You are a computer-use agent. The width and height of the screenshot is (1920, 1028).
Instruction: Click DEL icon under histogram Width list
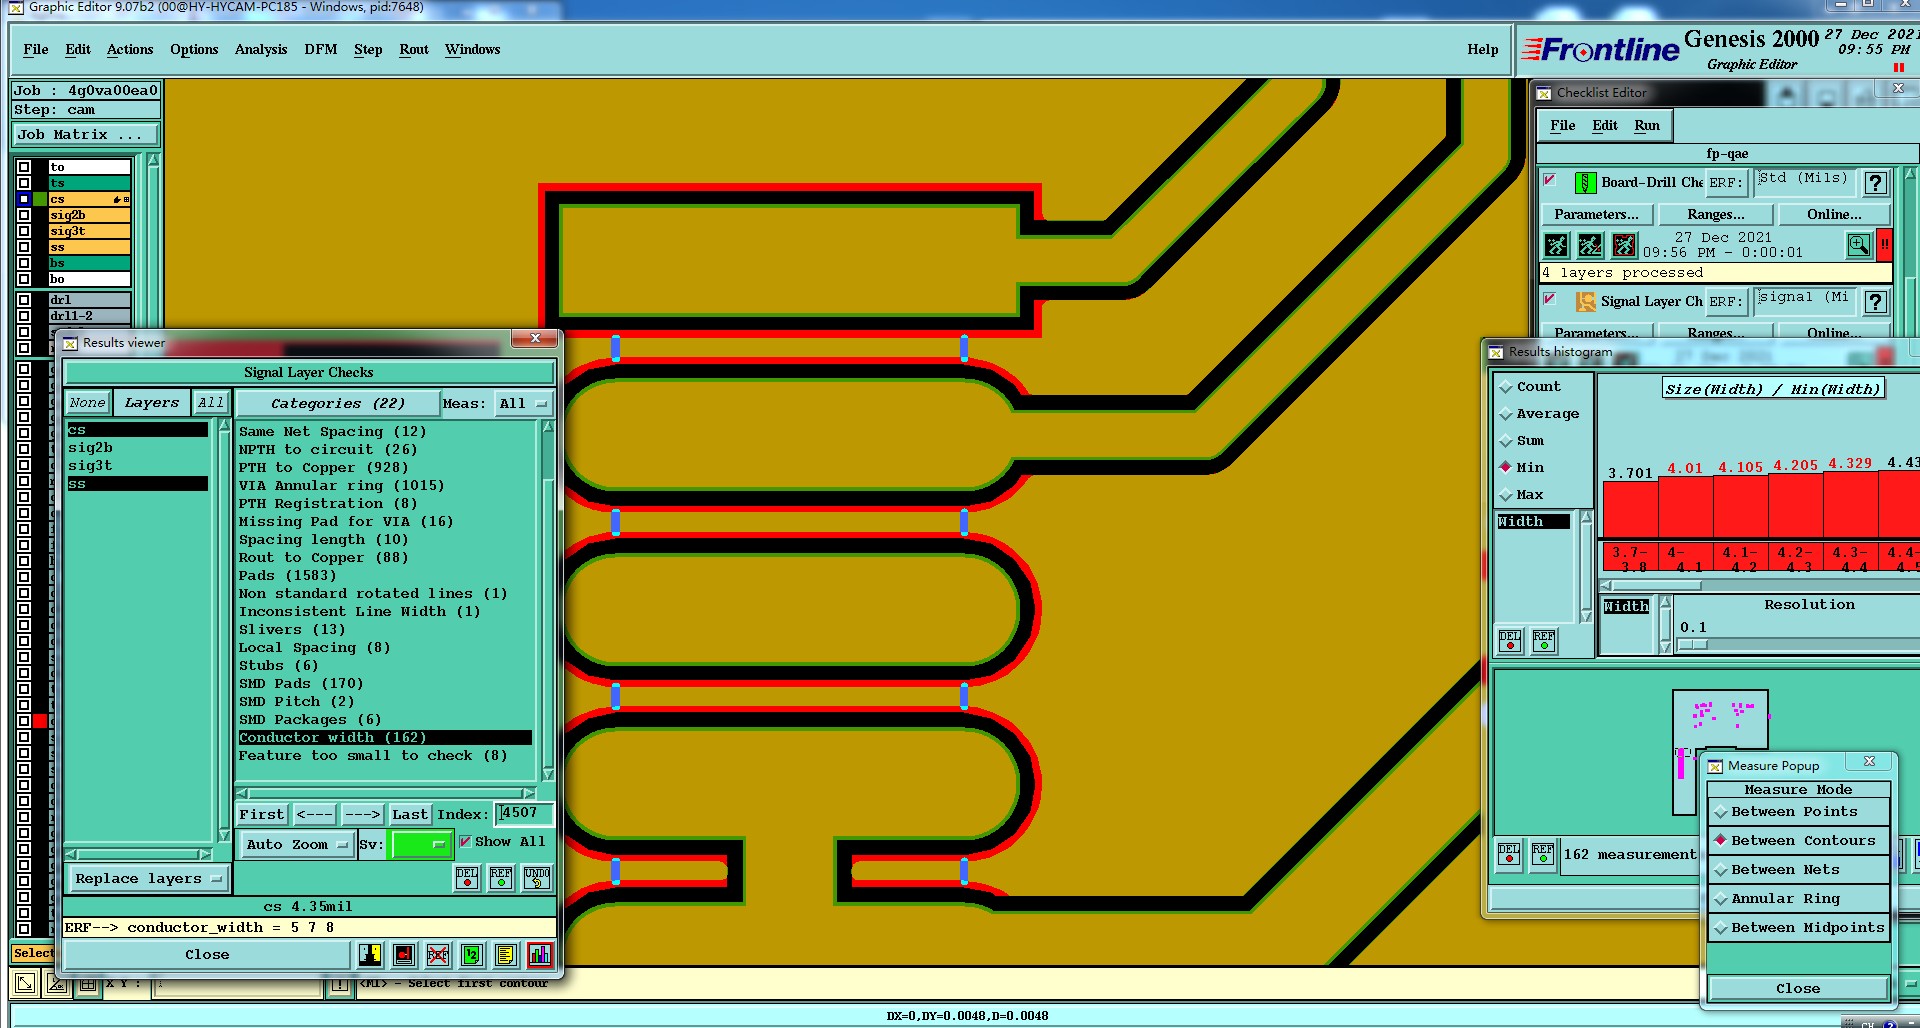coord(1510,641)
